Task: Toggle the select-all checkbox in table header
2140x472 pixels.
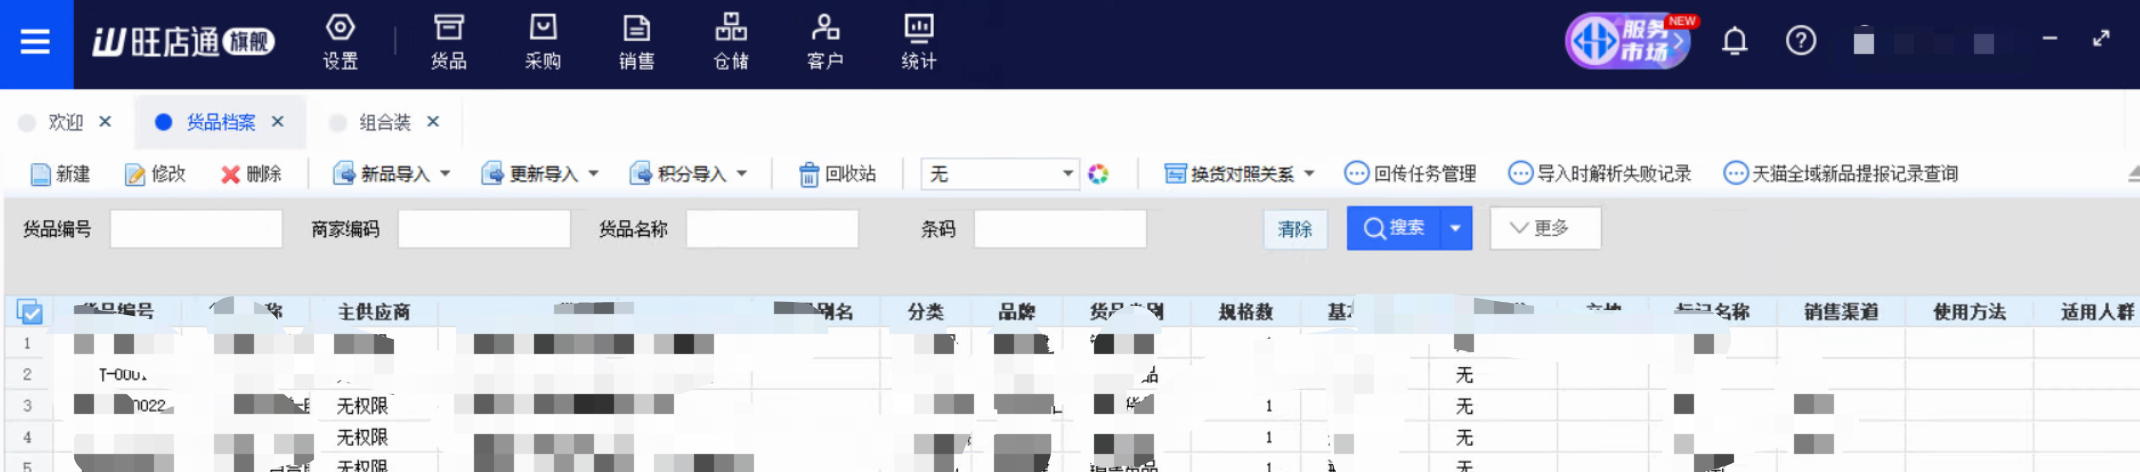Action: [30, 313]
